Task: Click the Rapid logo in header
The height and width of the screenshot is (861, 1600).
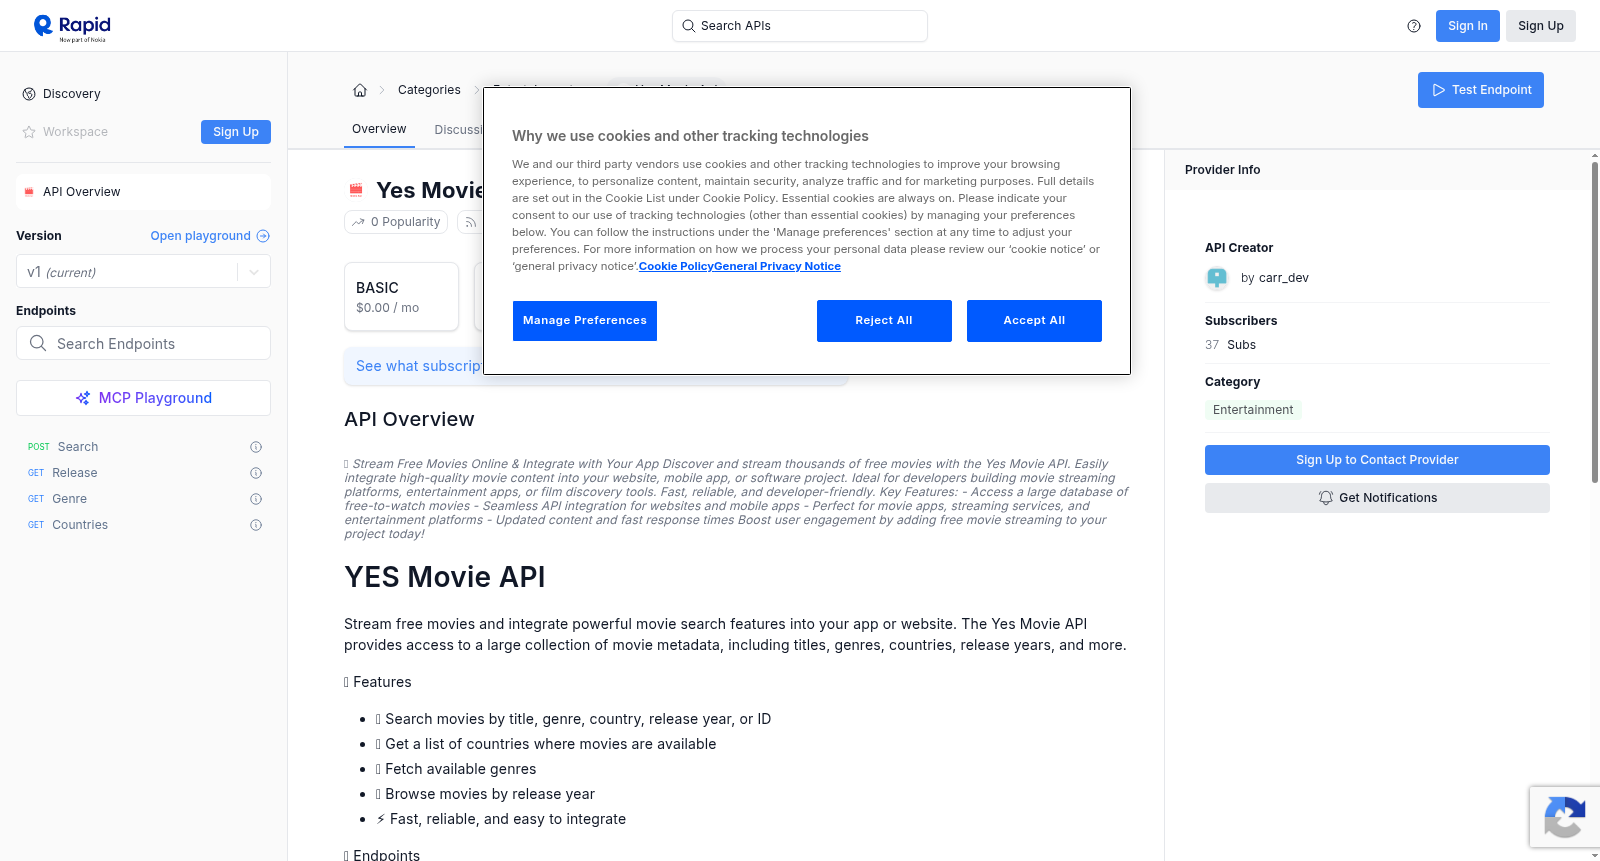Action: (72, 26)
